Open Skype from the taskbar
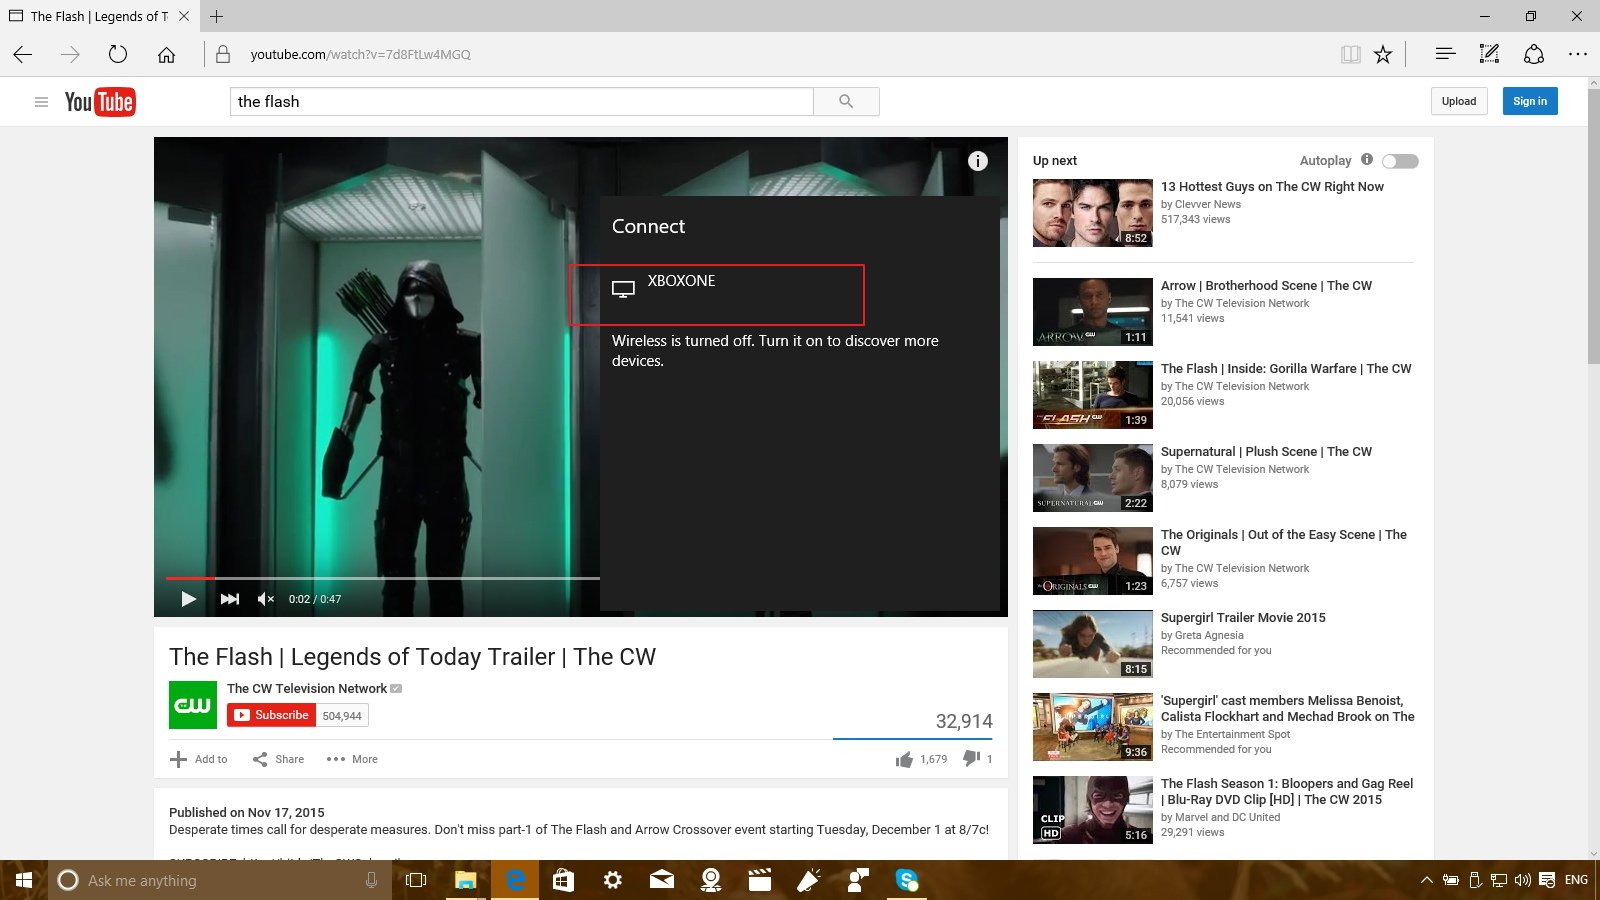The image size is (1600, 900). pos(907,880)
